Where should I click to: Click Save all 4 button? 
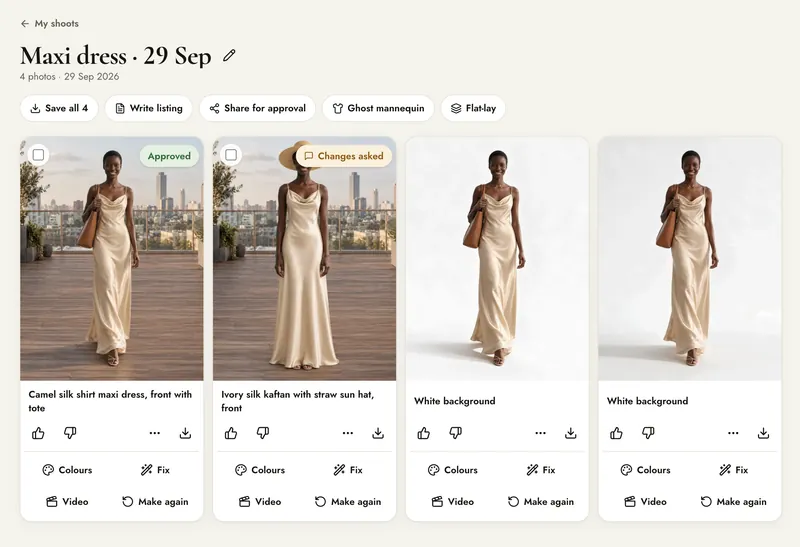tap(59, 108)
